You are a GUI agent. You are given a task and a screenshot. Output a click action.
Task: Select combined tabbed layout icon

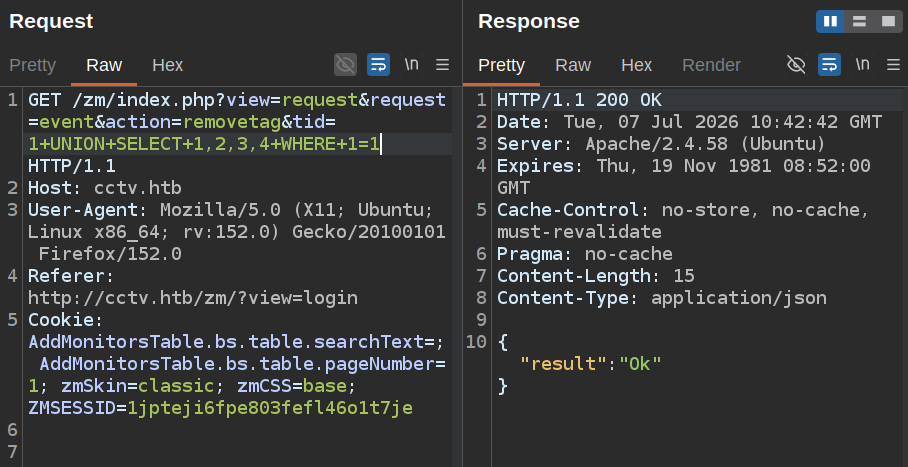[888, 21]
